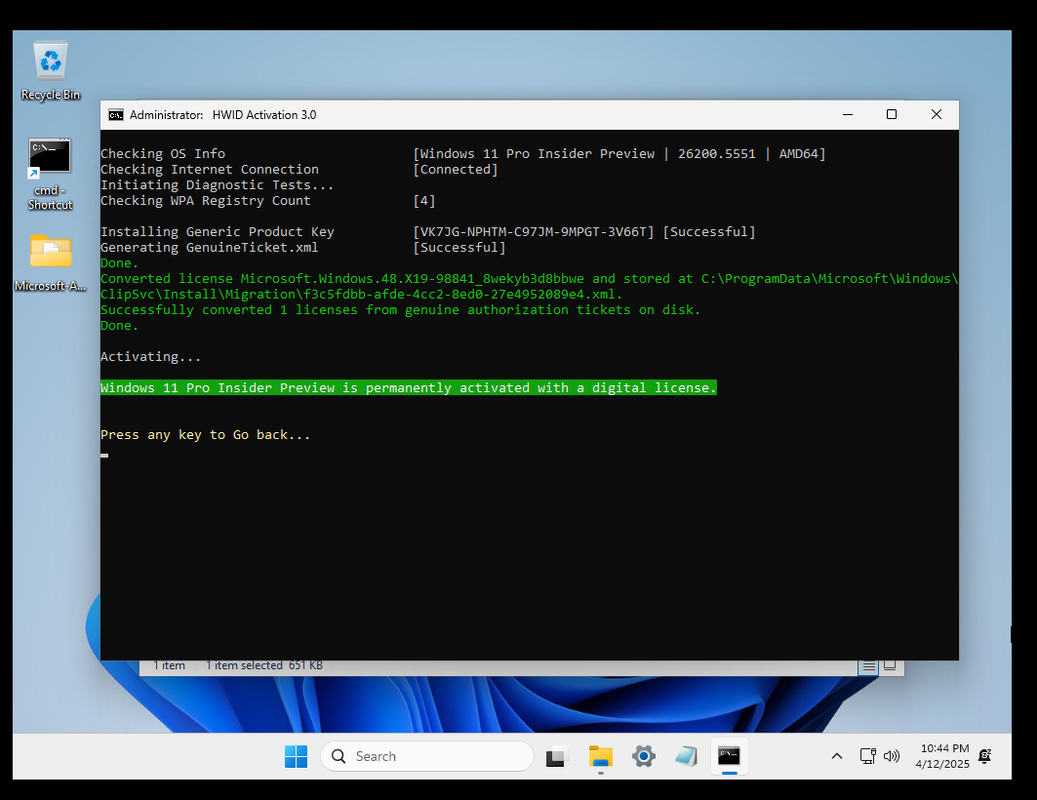Click the generic product key text VK7JG-NPHTM
The width and height of the screenshot is (1037, 800).
(533, 232)
